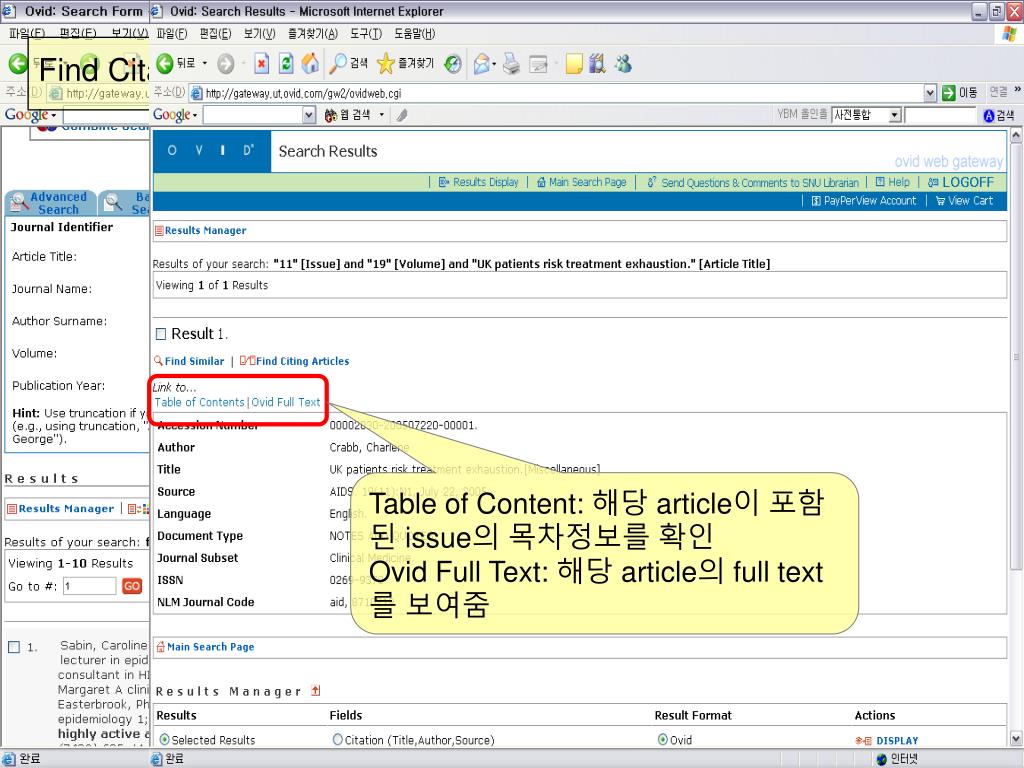
Task: Stop page loading with the red X icon
Action: tap(261, 63)
